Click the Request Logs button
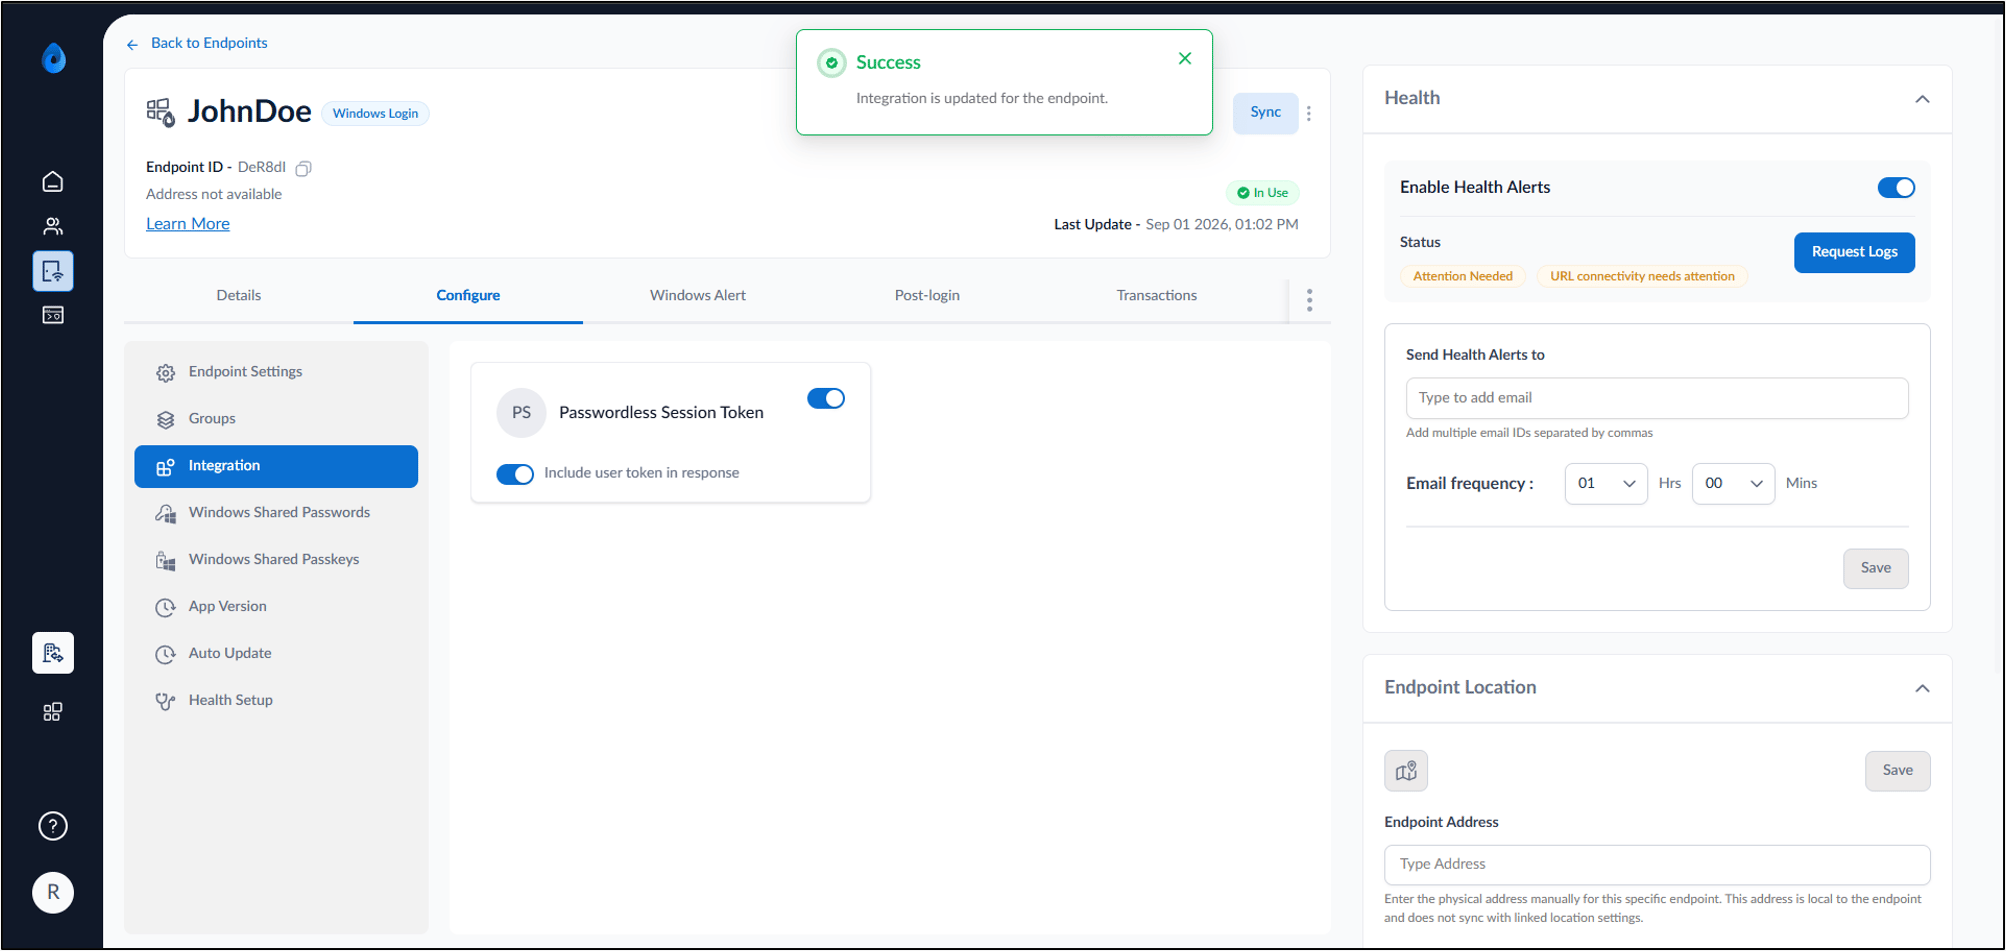2006x951 pixels. [x=1854, y=252]
